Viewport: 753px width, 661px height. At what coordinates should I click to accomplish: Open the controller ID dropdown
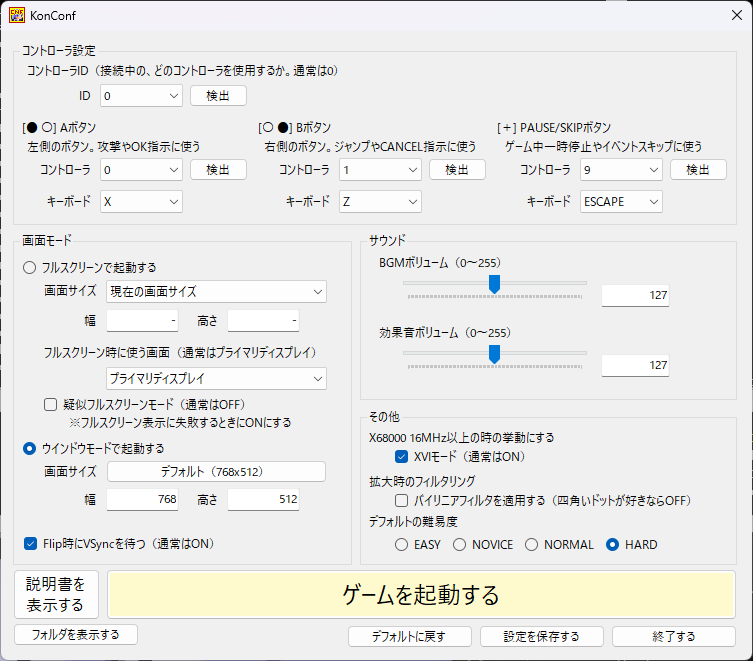coord(140,96)
